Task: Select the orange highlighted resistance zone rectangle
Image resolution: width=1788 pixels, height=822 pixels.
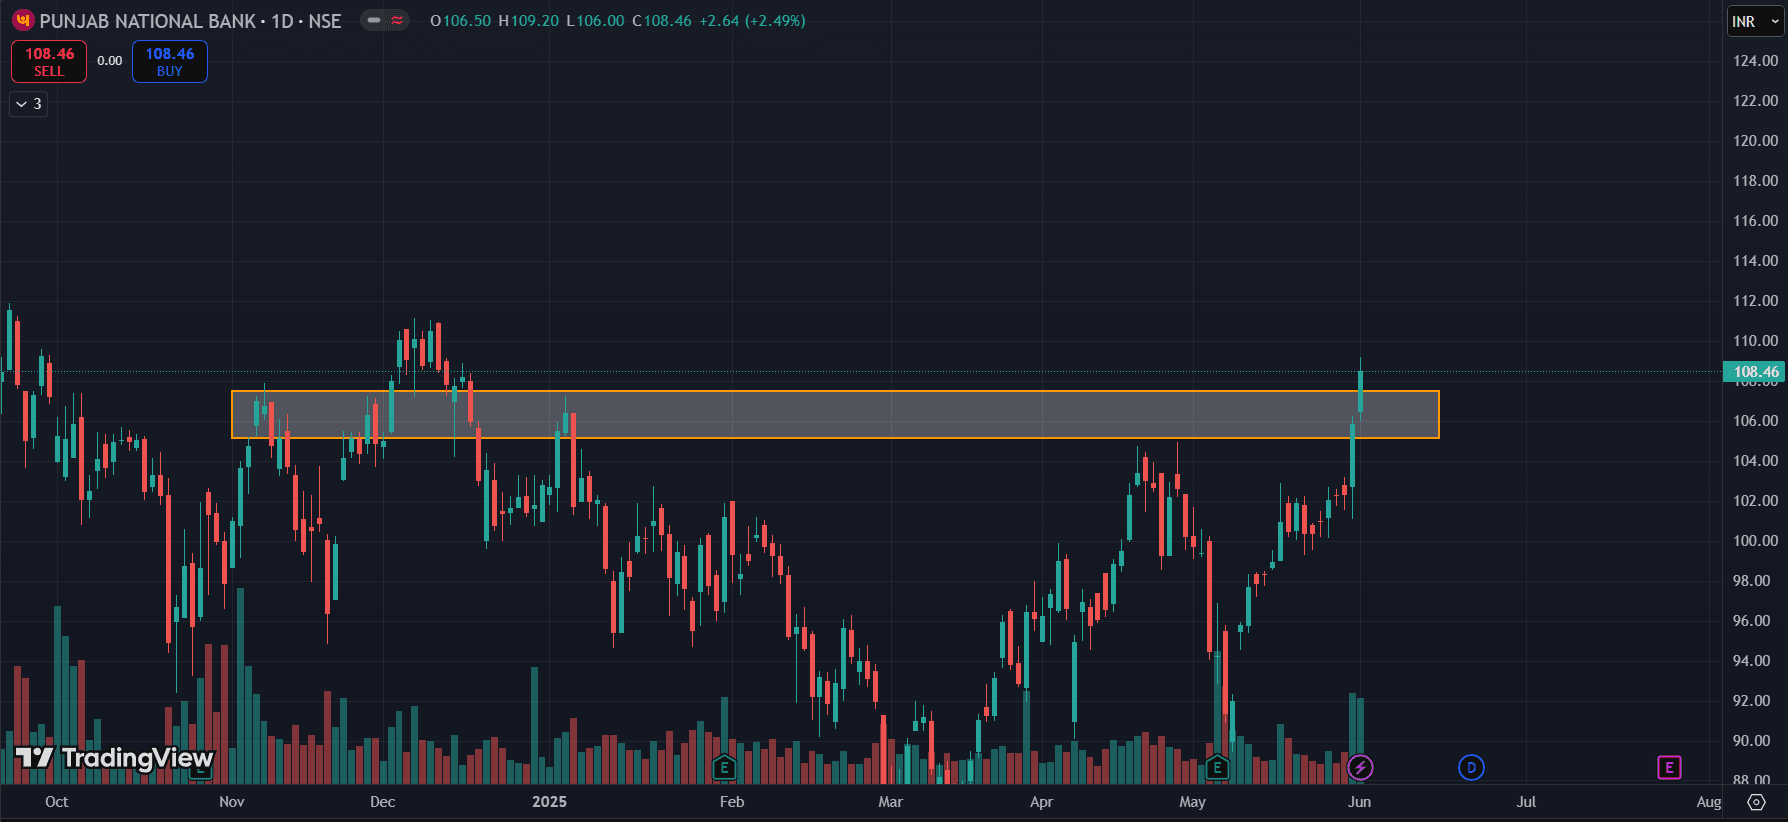Action: (835, 414)
